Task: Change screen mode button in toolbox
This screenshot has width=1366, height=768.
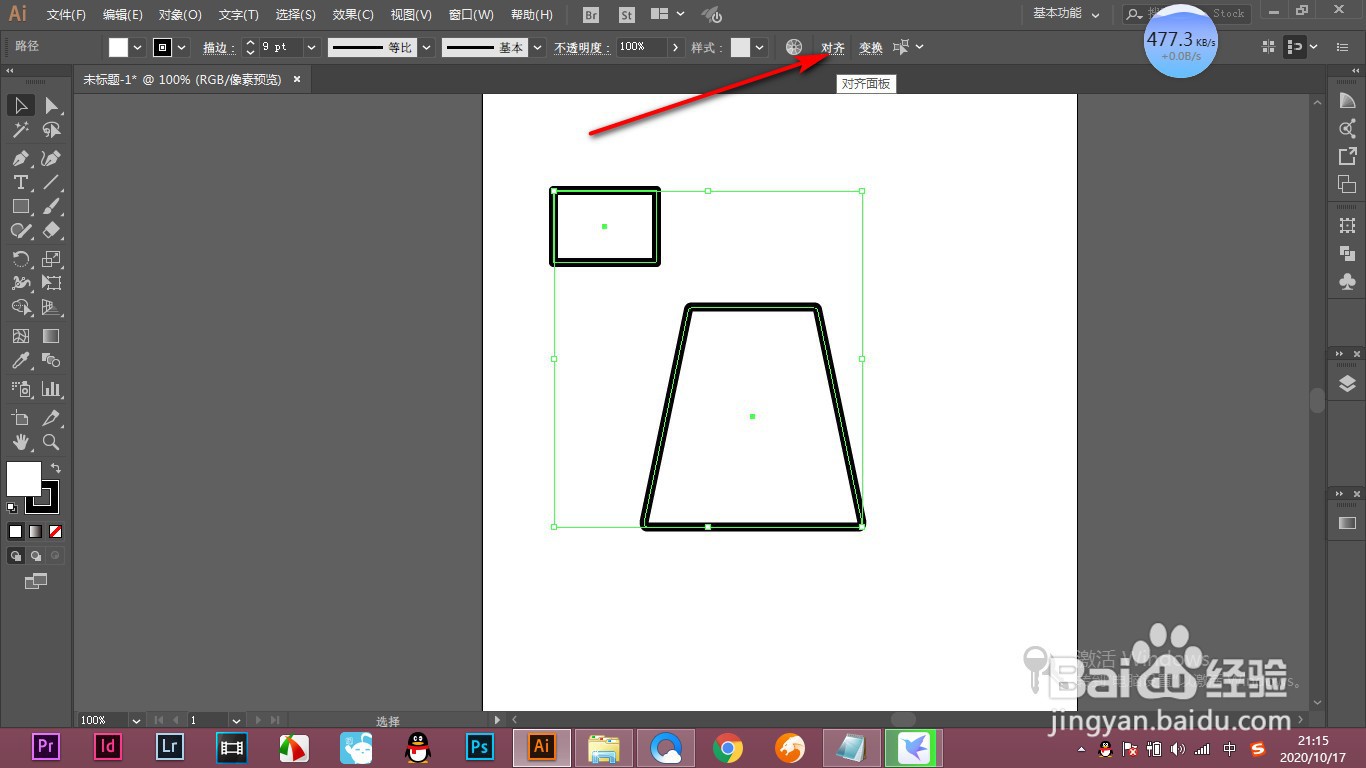Action: click(x=36, y=581)
